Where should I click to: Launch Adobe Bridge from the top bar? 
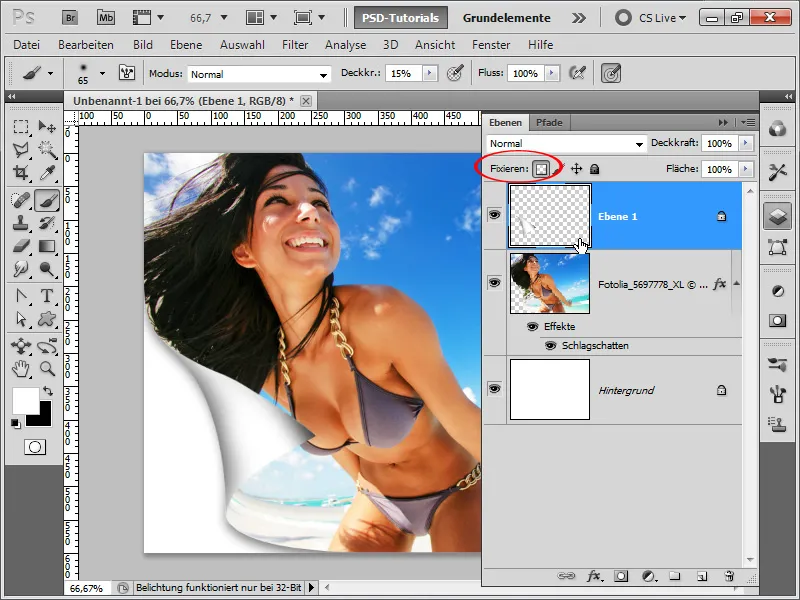70,18
